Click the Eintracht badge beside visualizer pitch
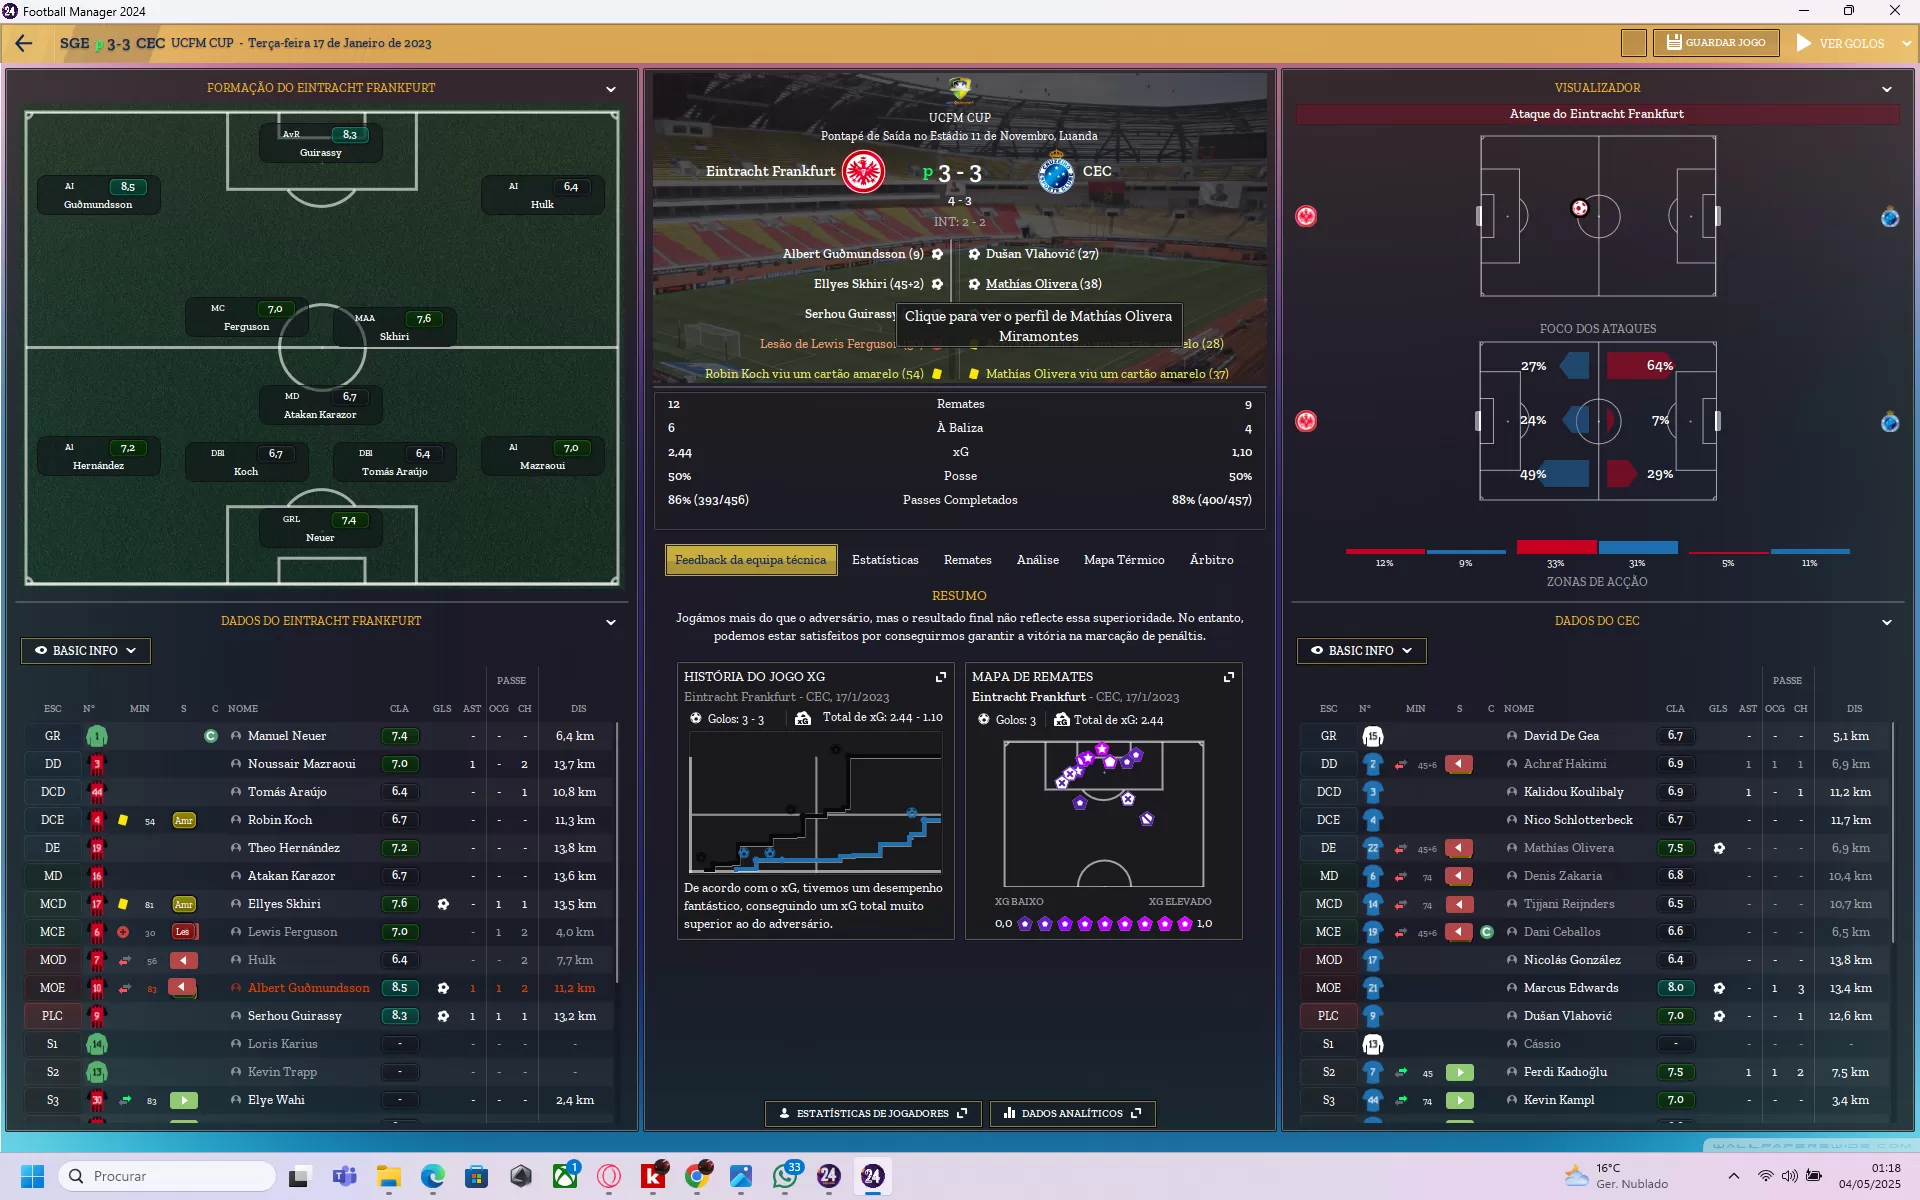1920x1200 pixels. coord(1306,217)
